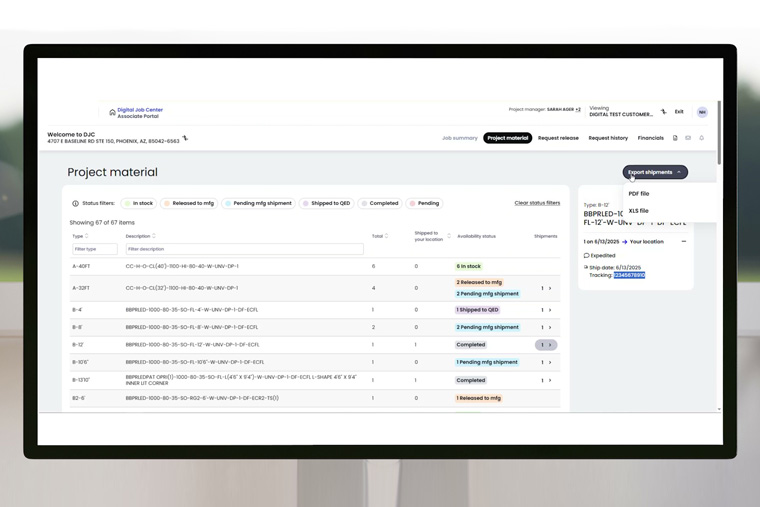Toggle the Pending mfg shipment status filter

[x=258, y=204]
